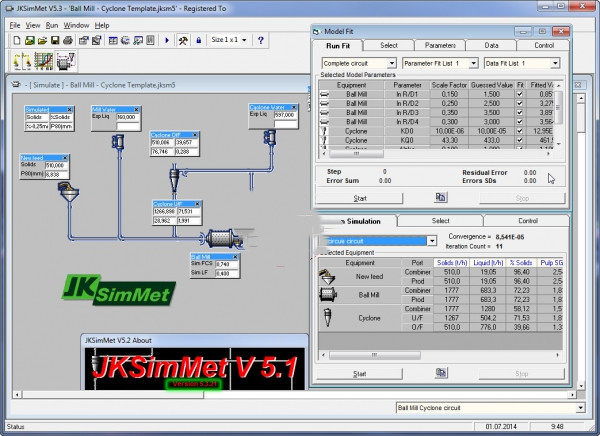Click the flowsheet horizontal scrollbar thumb
The width and height of the screenshot is (600, 436).
pyautogui.click(x=113, y=394)
